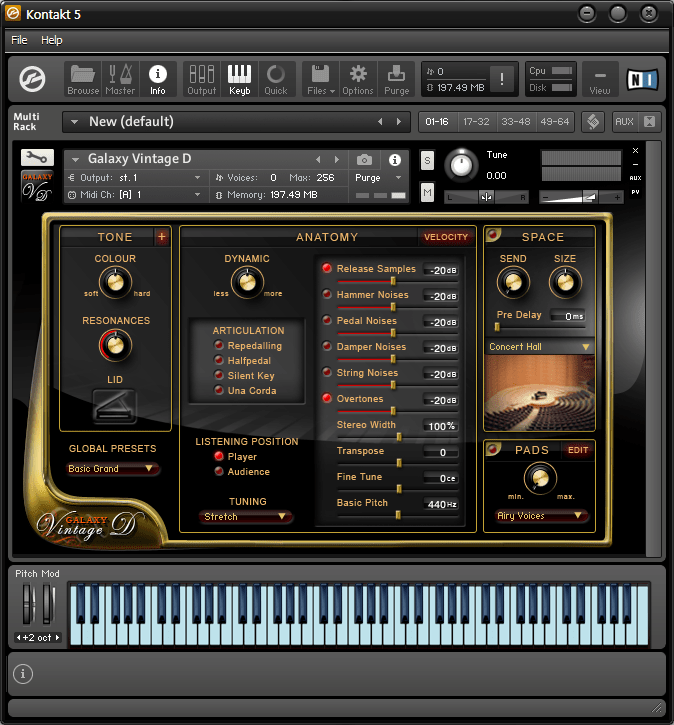Open the File menu

pyautogui.click(x=19, y=40)
